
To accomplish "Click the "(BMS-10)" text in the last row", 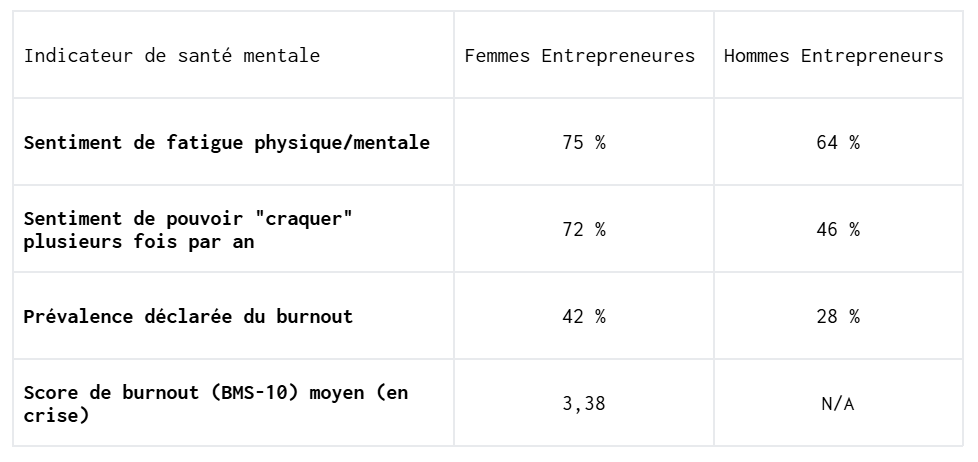I will (x=255, y=393).
